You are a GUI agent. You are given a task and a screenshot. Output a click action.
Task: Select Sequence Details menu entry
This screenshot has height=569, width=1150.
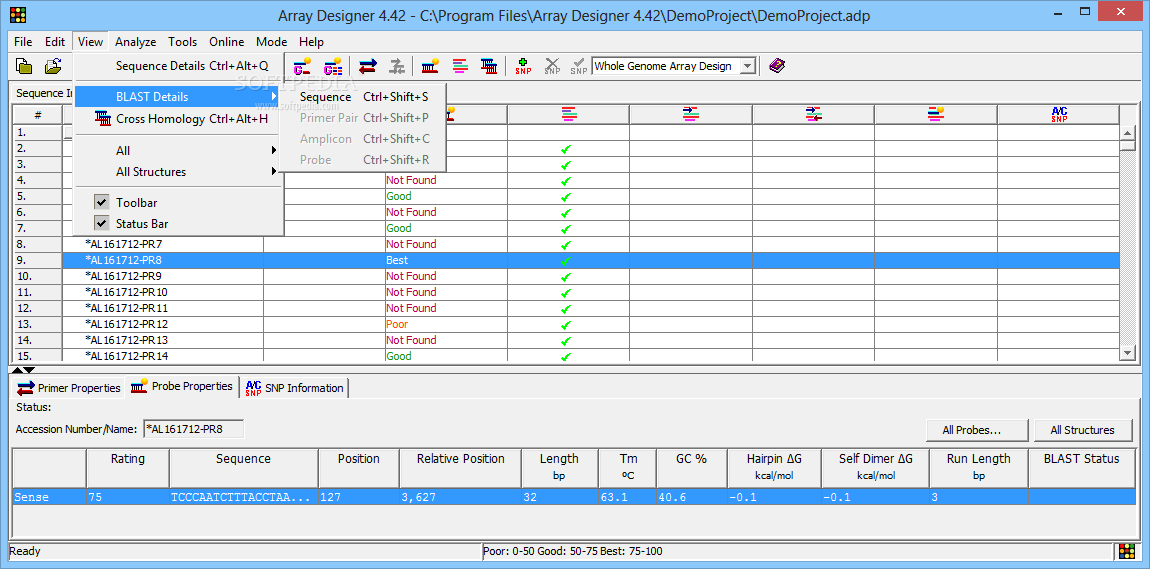[x=177, y=66]
